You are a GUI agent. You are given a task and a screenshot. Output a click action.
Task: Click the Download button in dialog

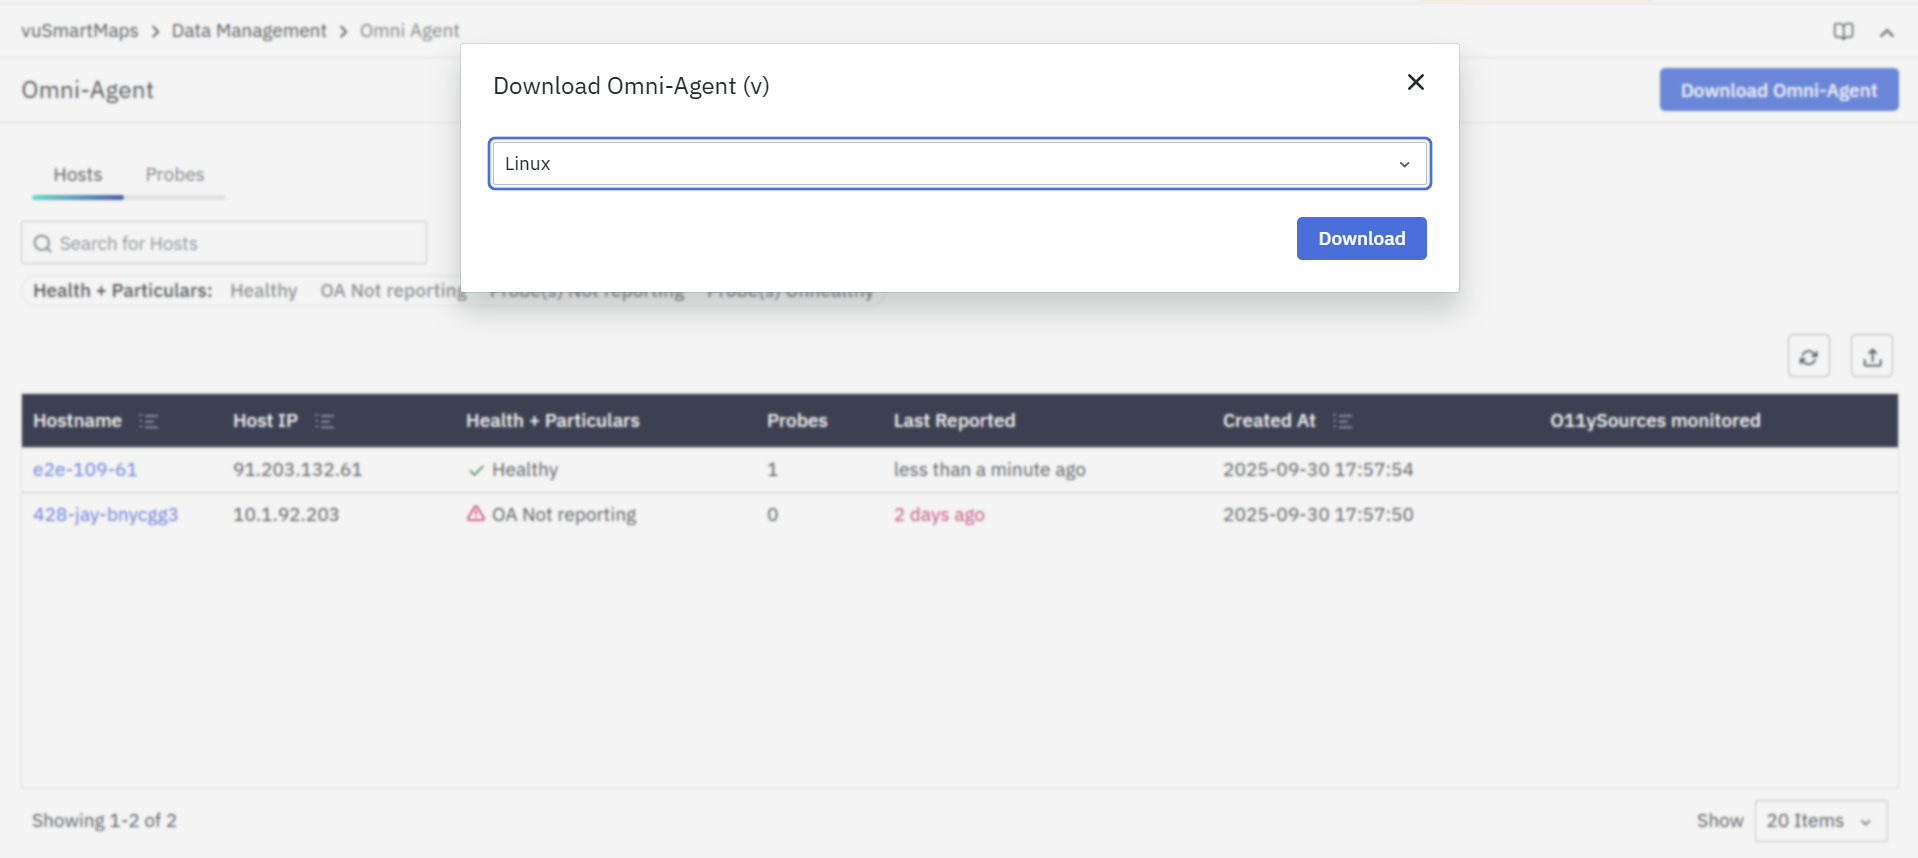tap(1361, 239)
